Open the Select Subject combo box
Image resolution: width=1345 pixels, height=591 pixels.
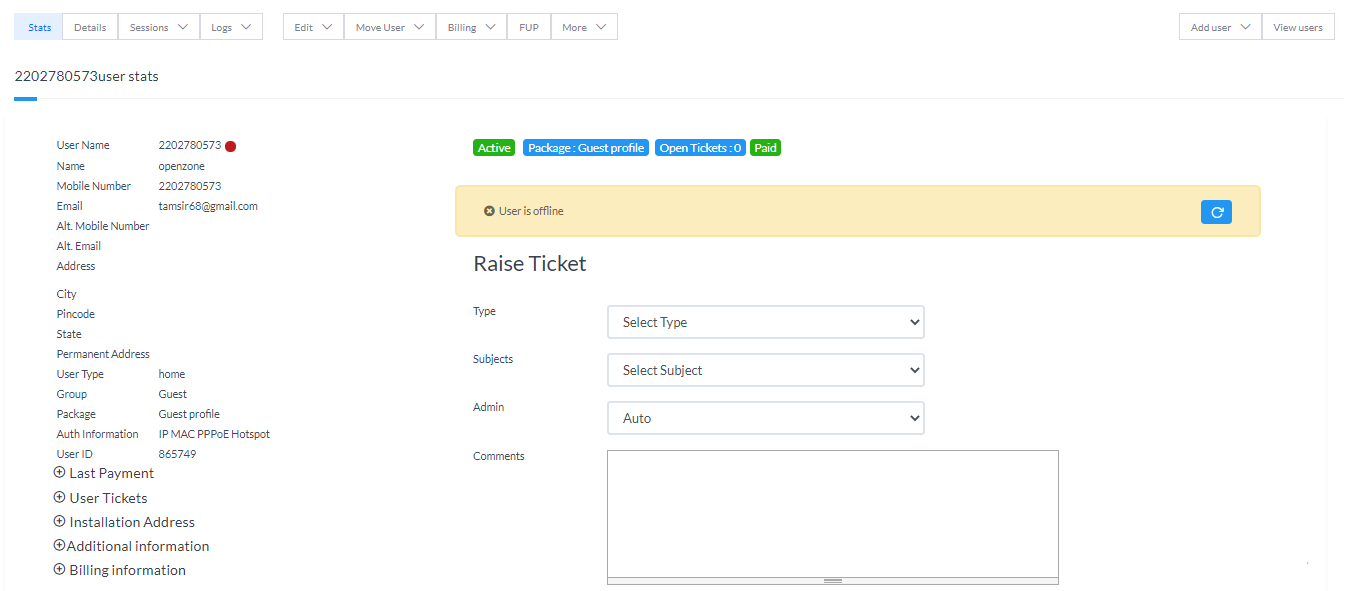point(765,369)
